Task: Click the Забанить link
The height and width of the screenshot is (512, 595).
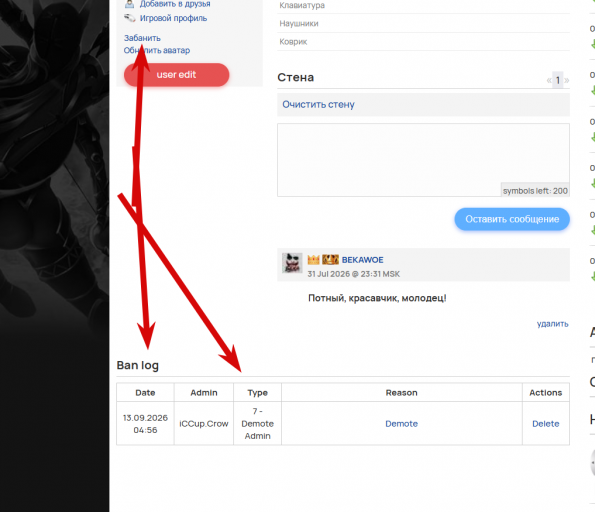Action: click(142, 38)
